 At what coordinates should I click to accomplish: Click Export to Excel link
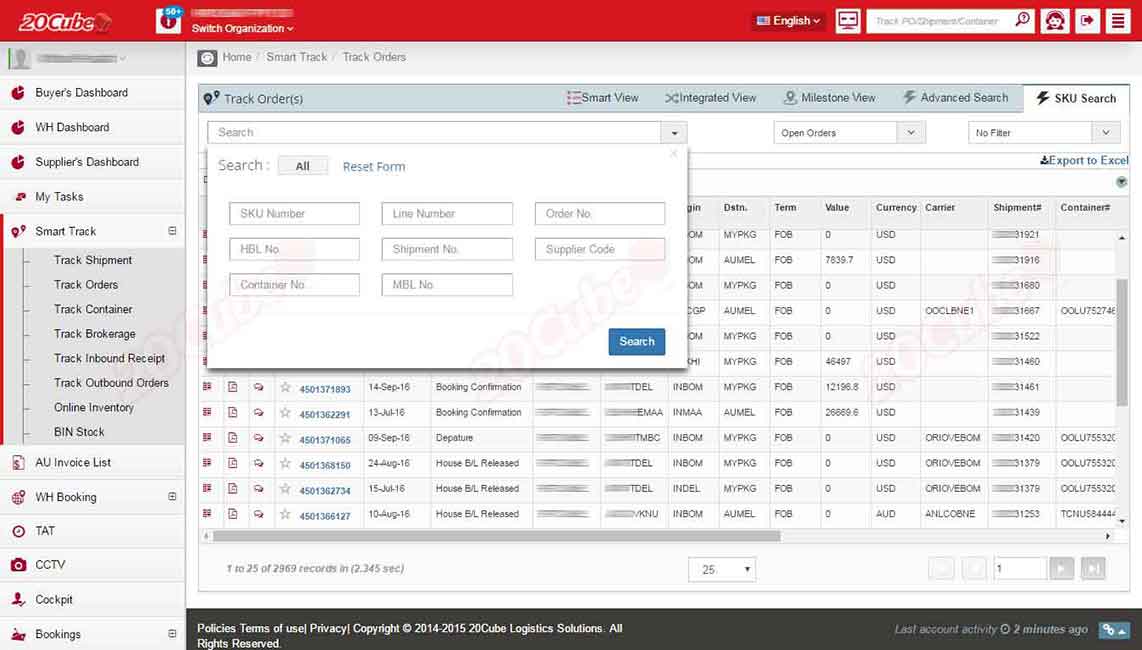[1084, 160]
